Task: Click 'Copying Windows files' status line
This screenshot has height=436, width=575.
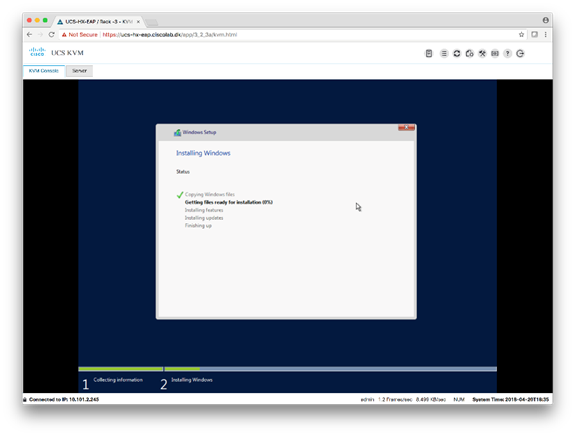Action: tap(210, 194)
